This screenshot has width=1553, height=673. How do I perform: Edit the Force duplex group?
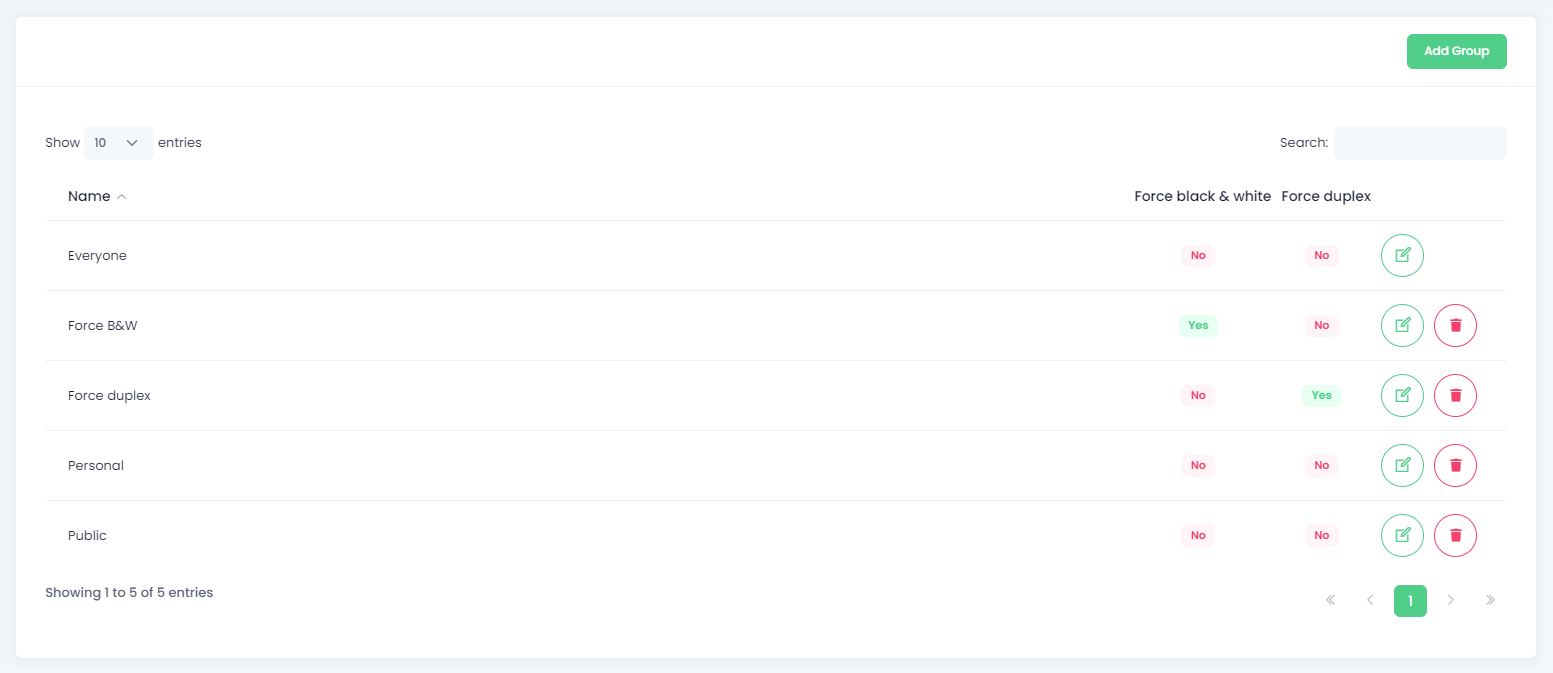1402,395
